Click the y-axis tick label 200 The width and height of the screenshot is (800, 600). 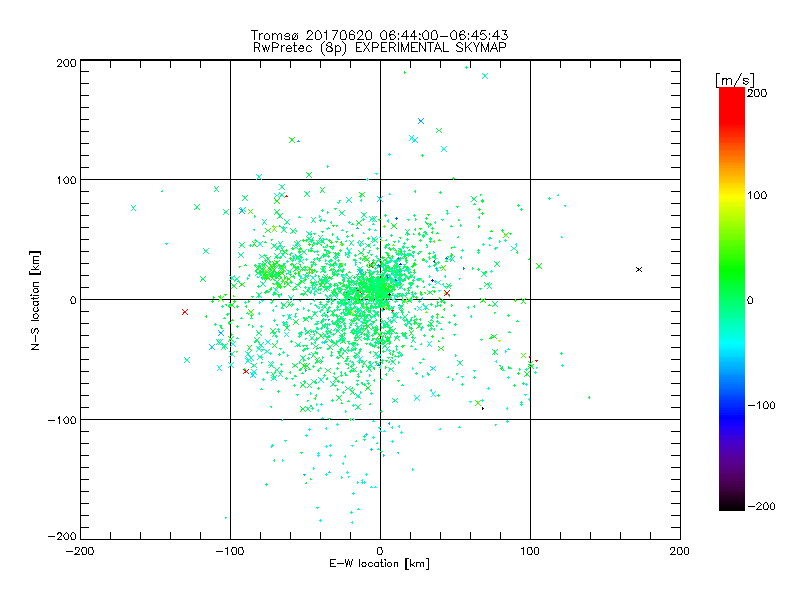(66, 63)
